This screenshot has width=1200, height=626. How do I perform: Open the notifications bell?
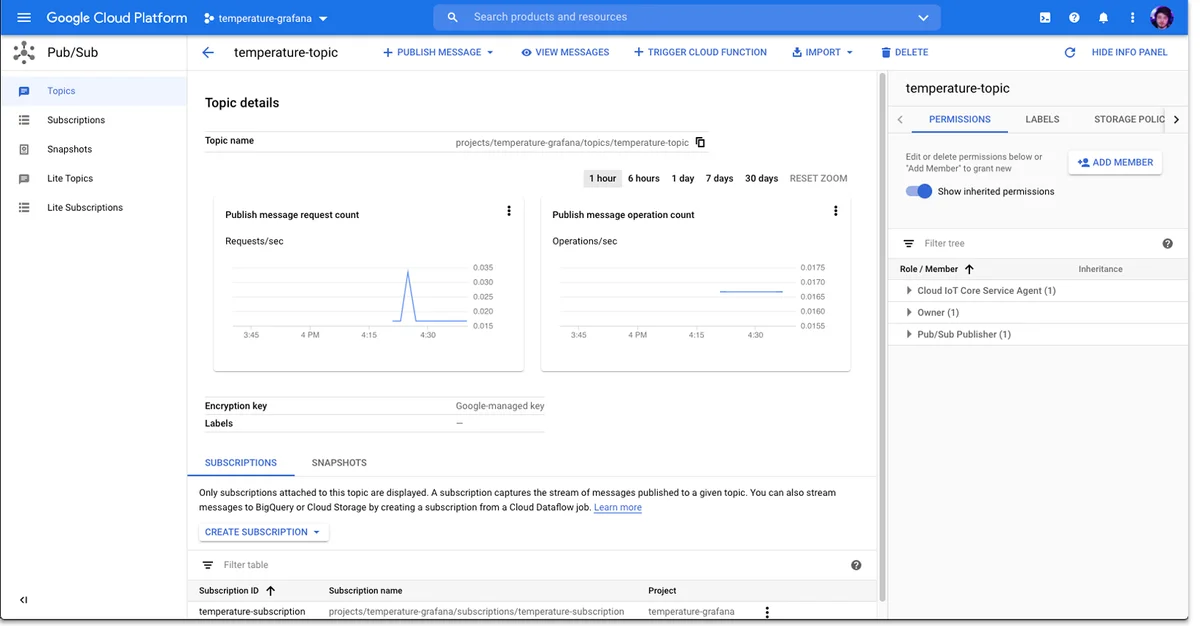pyautogui.click(x=1103, y=18)
